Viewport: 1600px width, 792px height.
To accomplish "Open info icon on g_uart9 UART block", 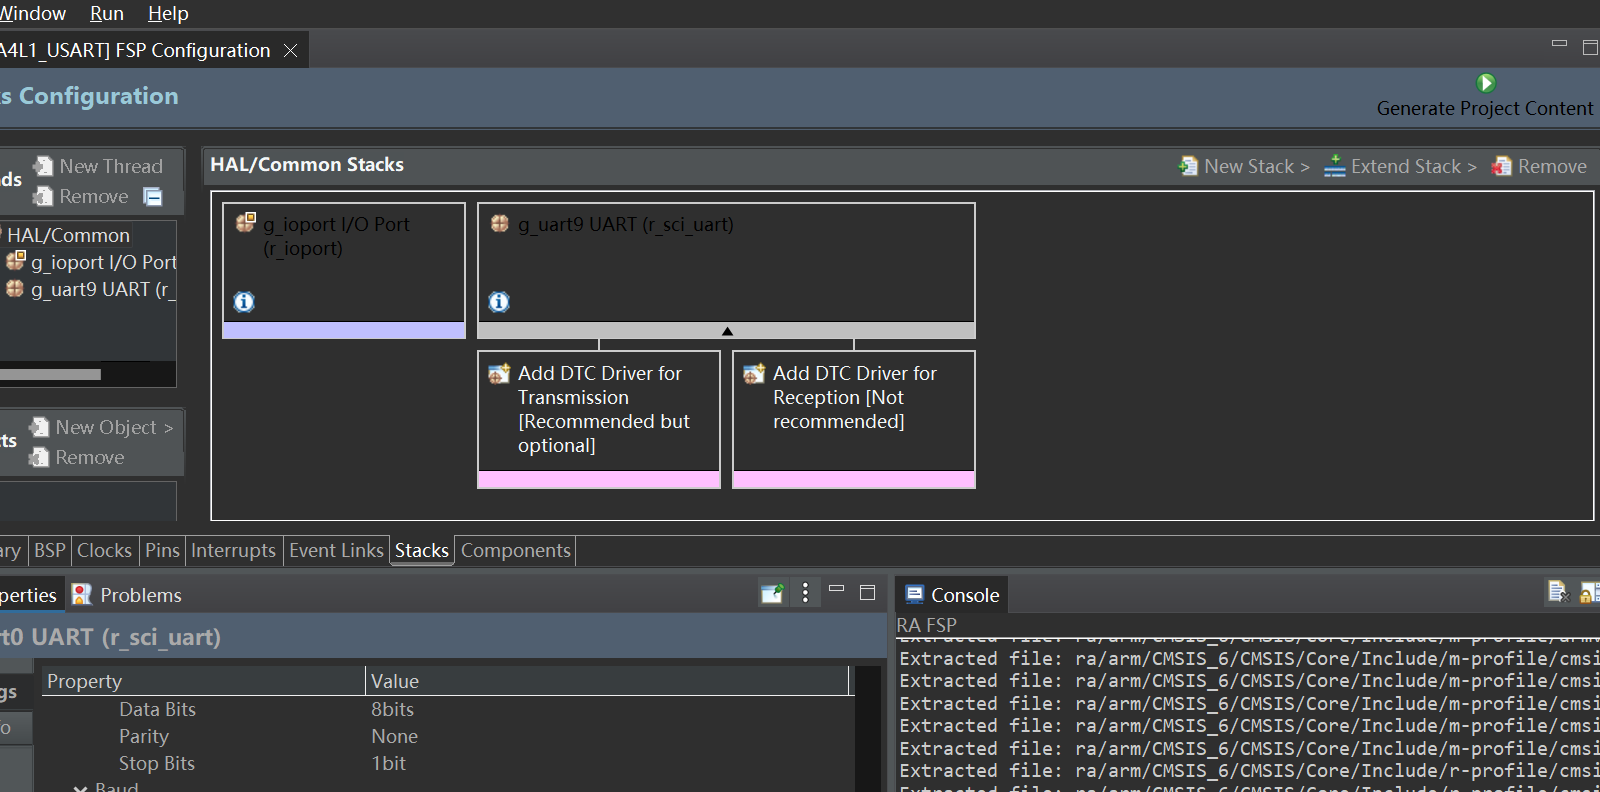I will coord(499,301).
